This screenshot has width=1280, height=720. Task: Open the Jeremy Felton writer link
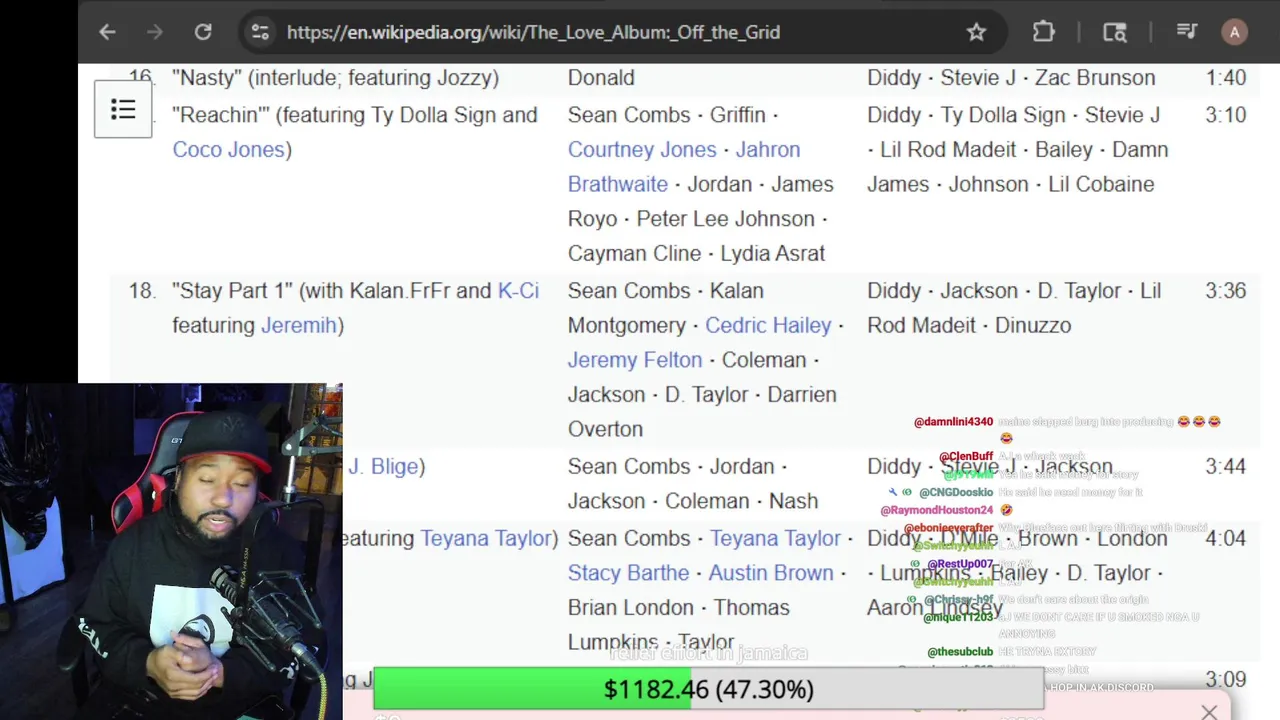click(635, 359)
